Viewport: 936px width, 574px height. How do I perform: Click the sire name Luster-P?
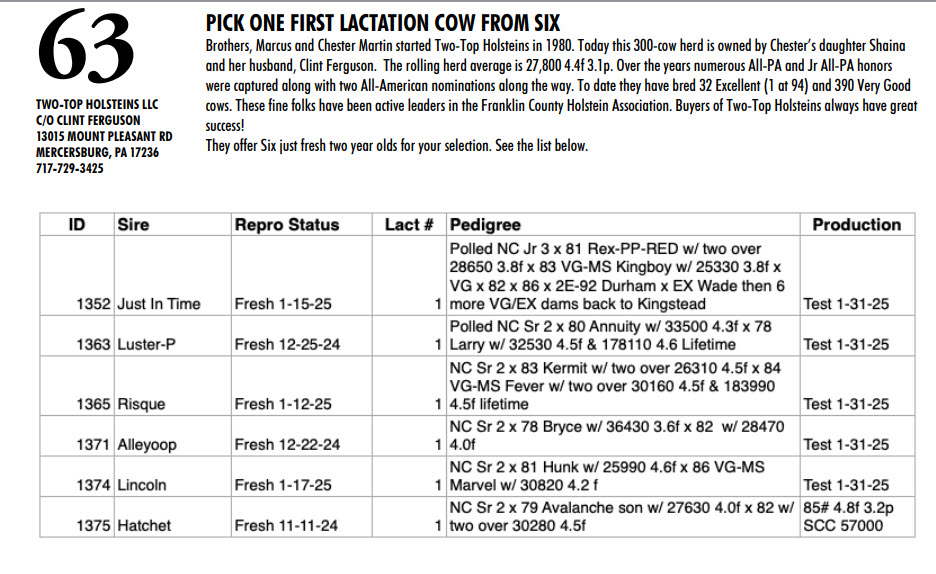point(147,344)
